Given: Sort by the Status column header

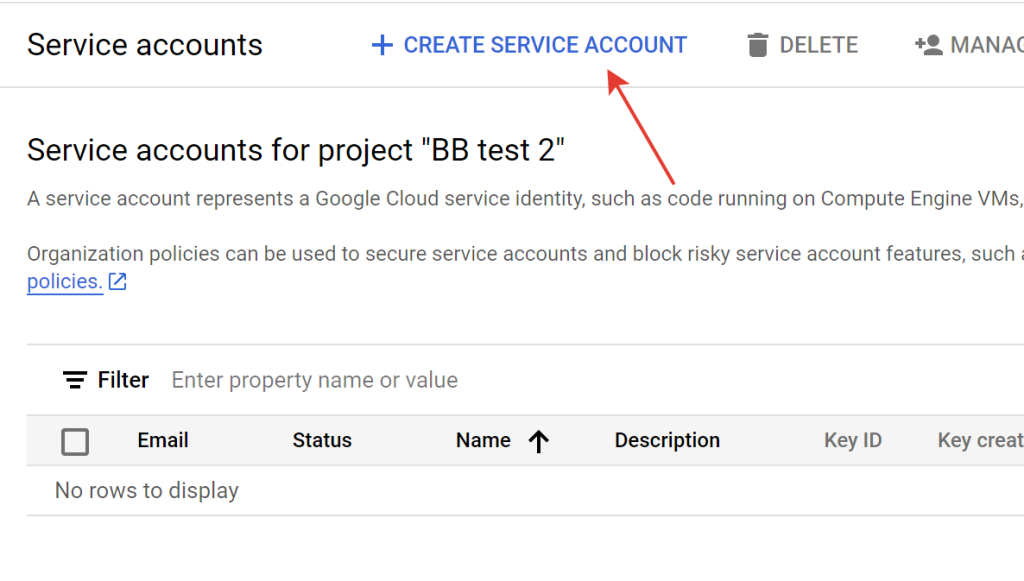Looking at the screenshot, I should 322,441.
